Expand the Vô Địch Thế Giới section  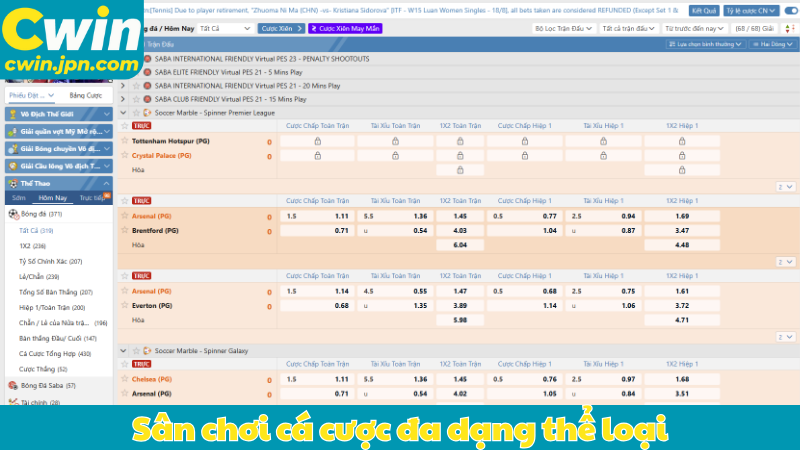coord(107,114)
